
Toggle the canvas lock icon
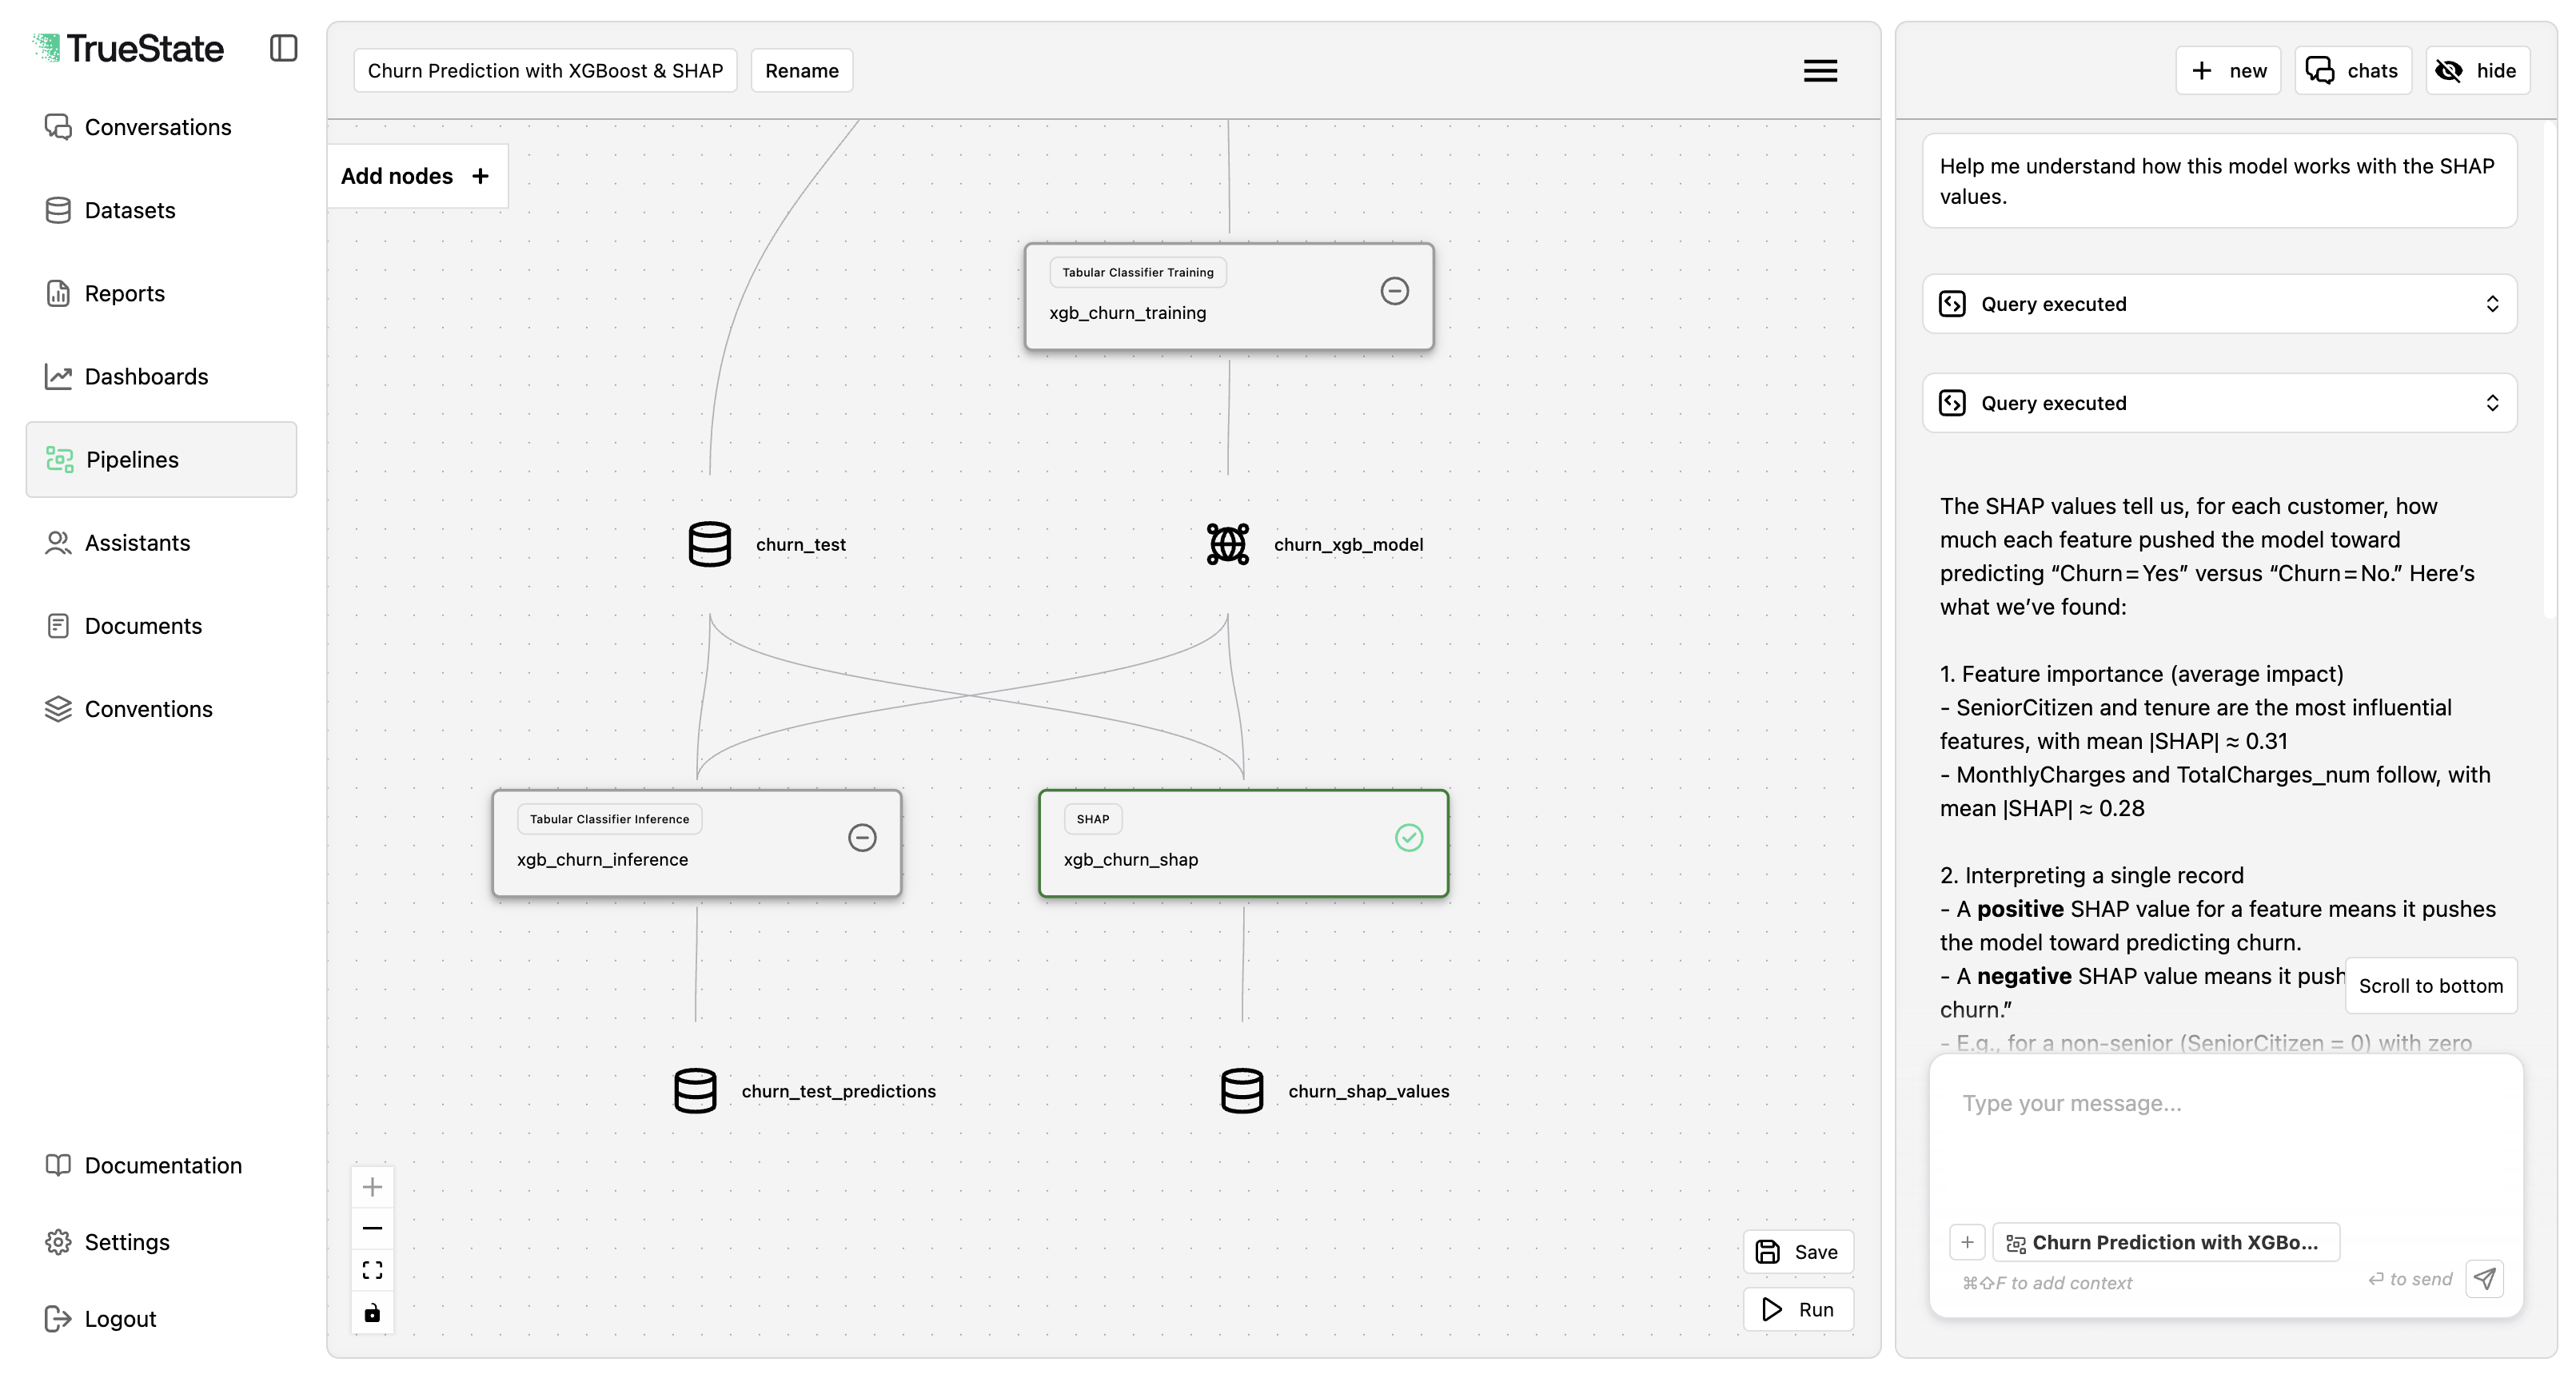click(x=372, y=1313)
